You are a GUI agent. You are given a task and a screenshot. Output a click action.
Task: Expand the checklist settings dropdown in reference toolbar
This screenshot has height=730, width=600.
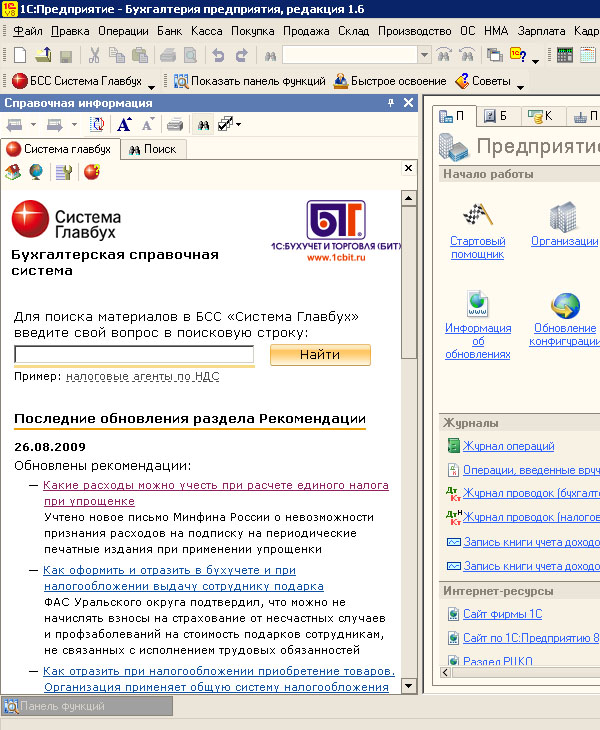pos(239,125)
